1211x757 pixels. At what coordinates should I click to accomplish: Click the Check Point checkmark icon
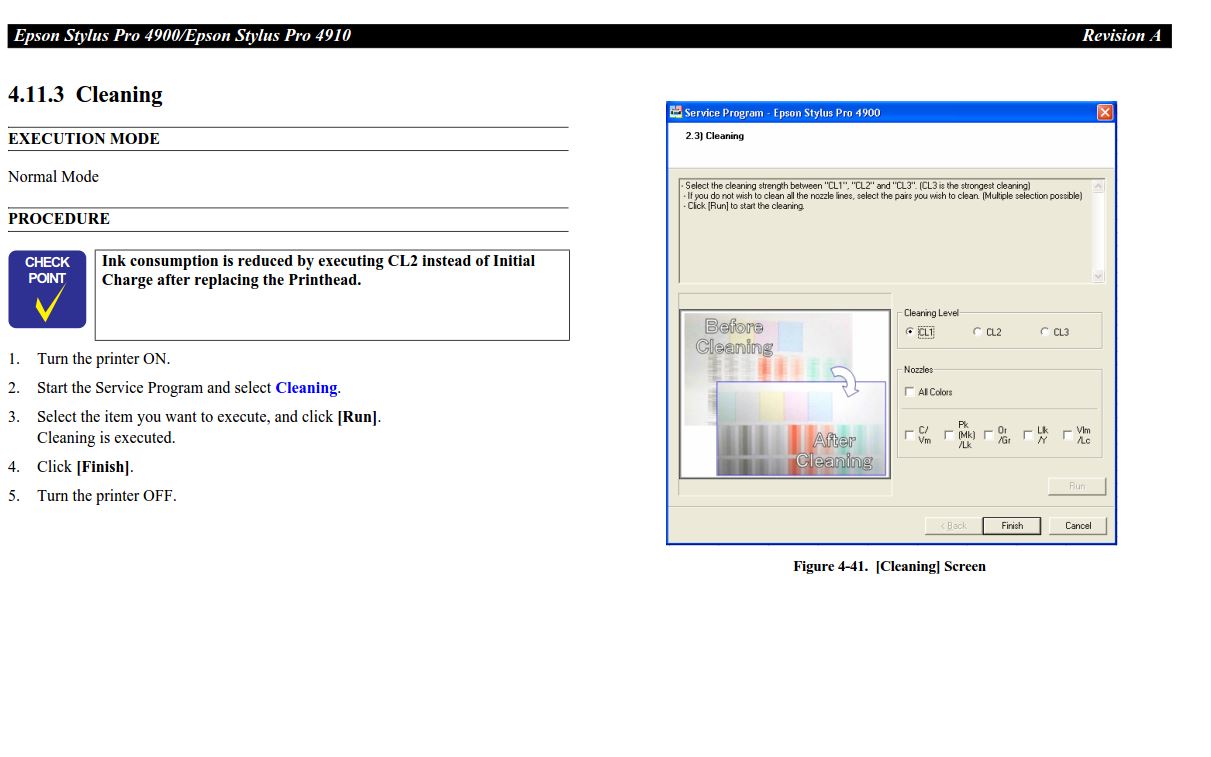(x=47, y=289)
